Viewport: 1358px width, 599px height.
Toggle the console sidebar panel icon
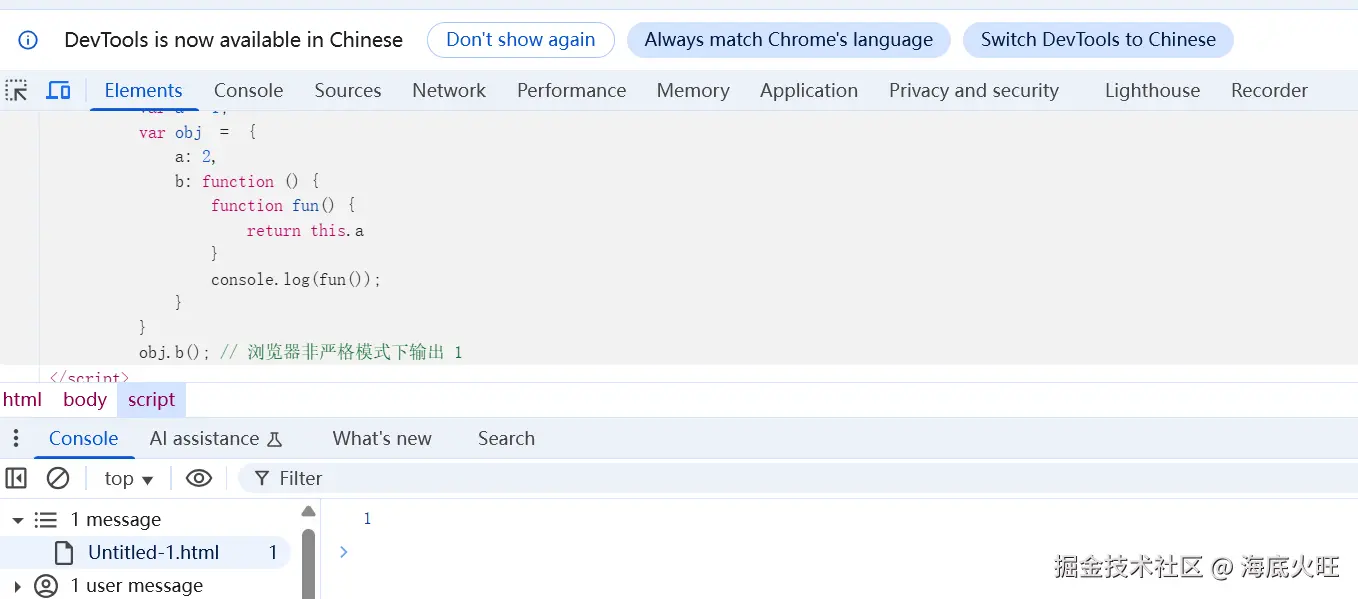(16, 478)
